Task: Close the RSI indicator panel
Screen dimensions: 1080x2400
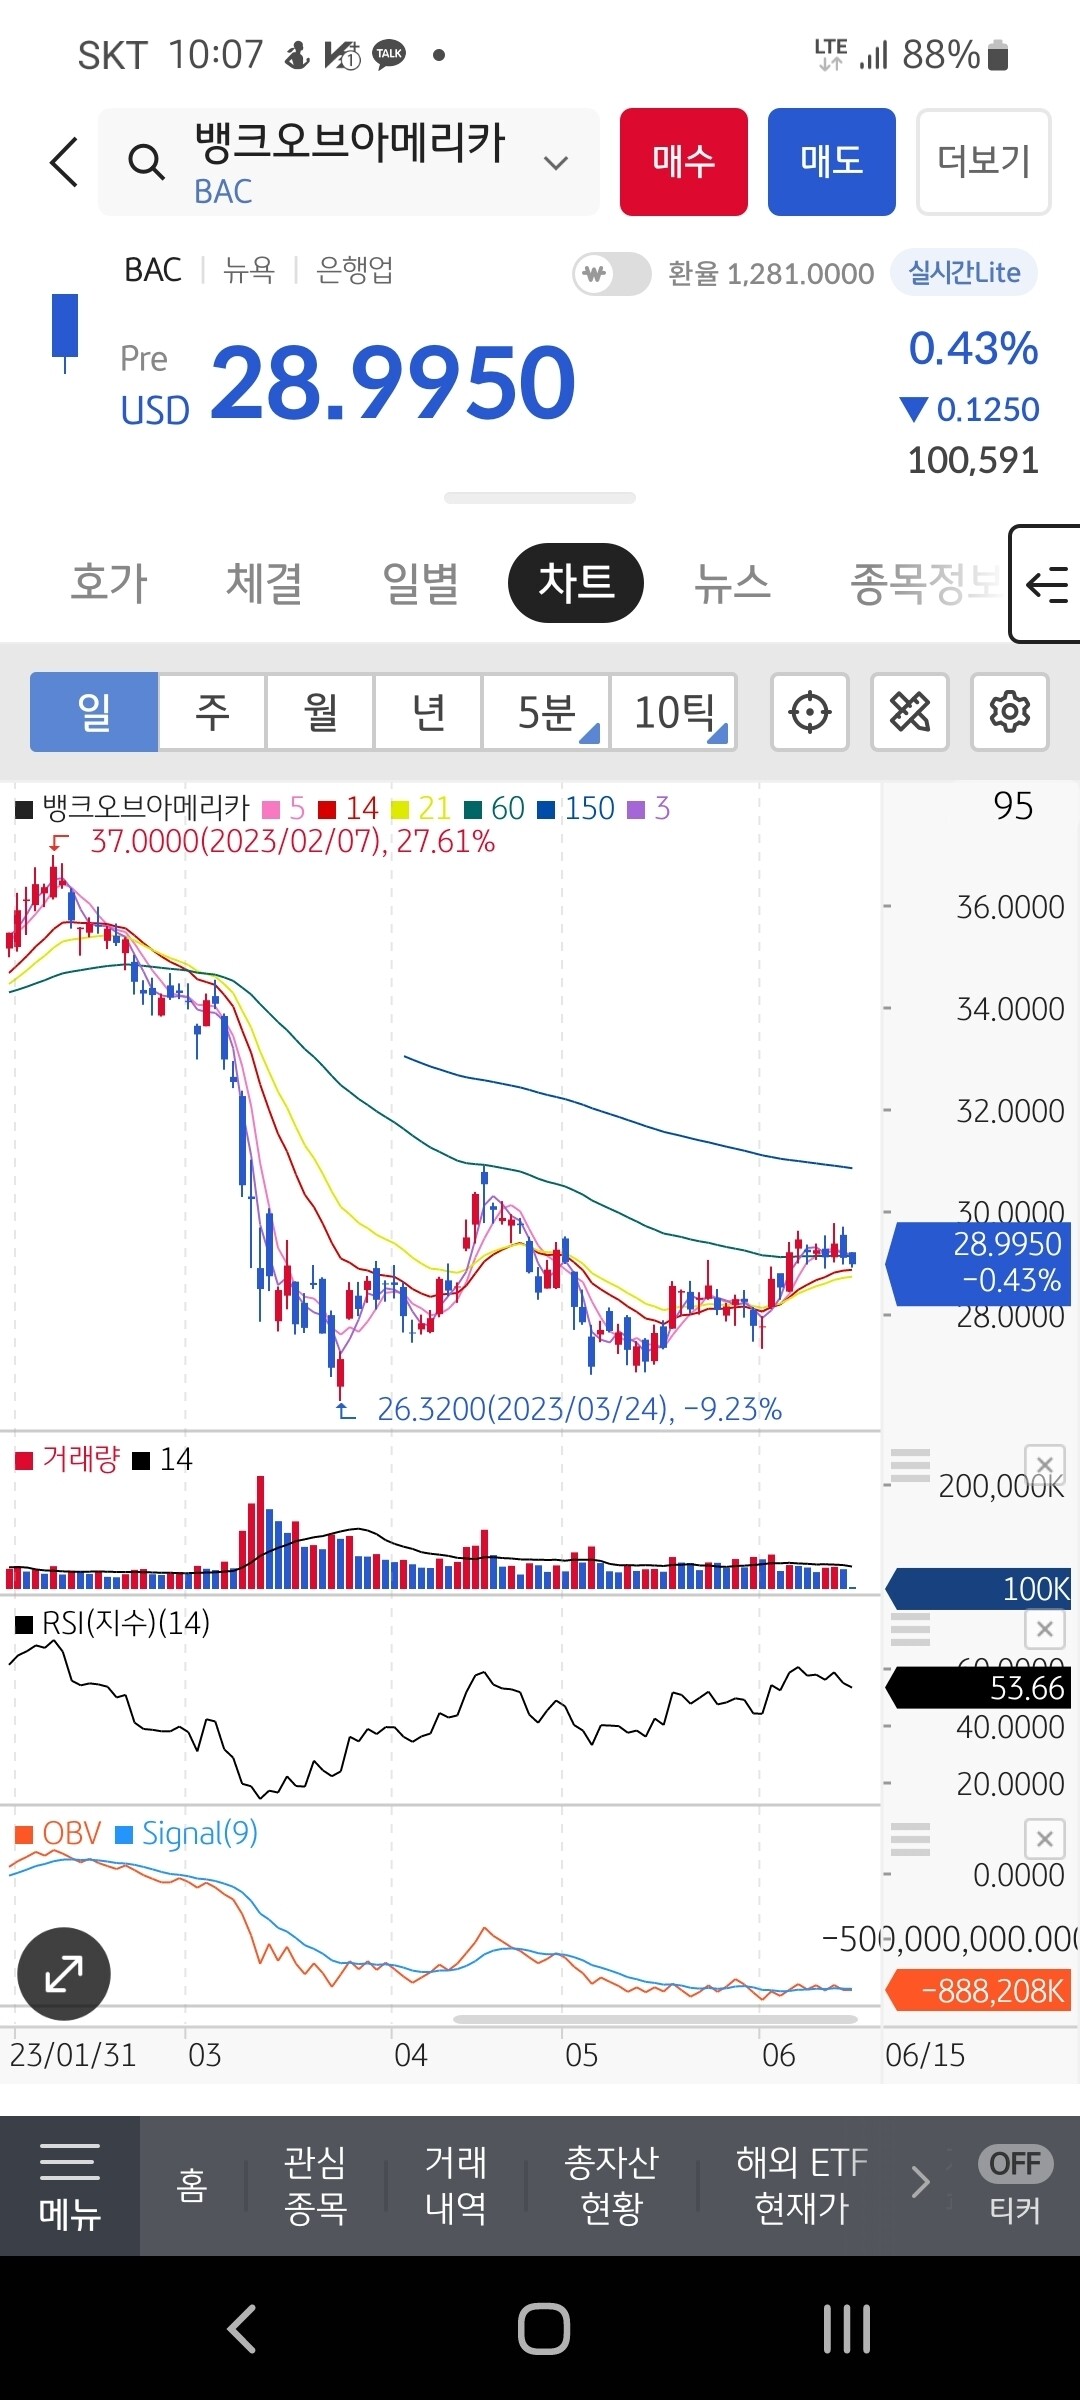Action: [x=1044, y=1629]
